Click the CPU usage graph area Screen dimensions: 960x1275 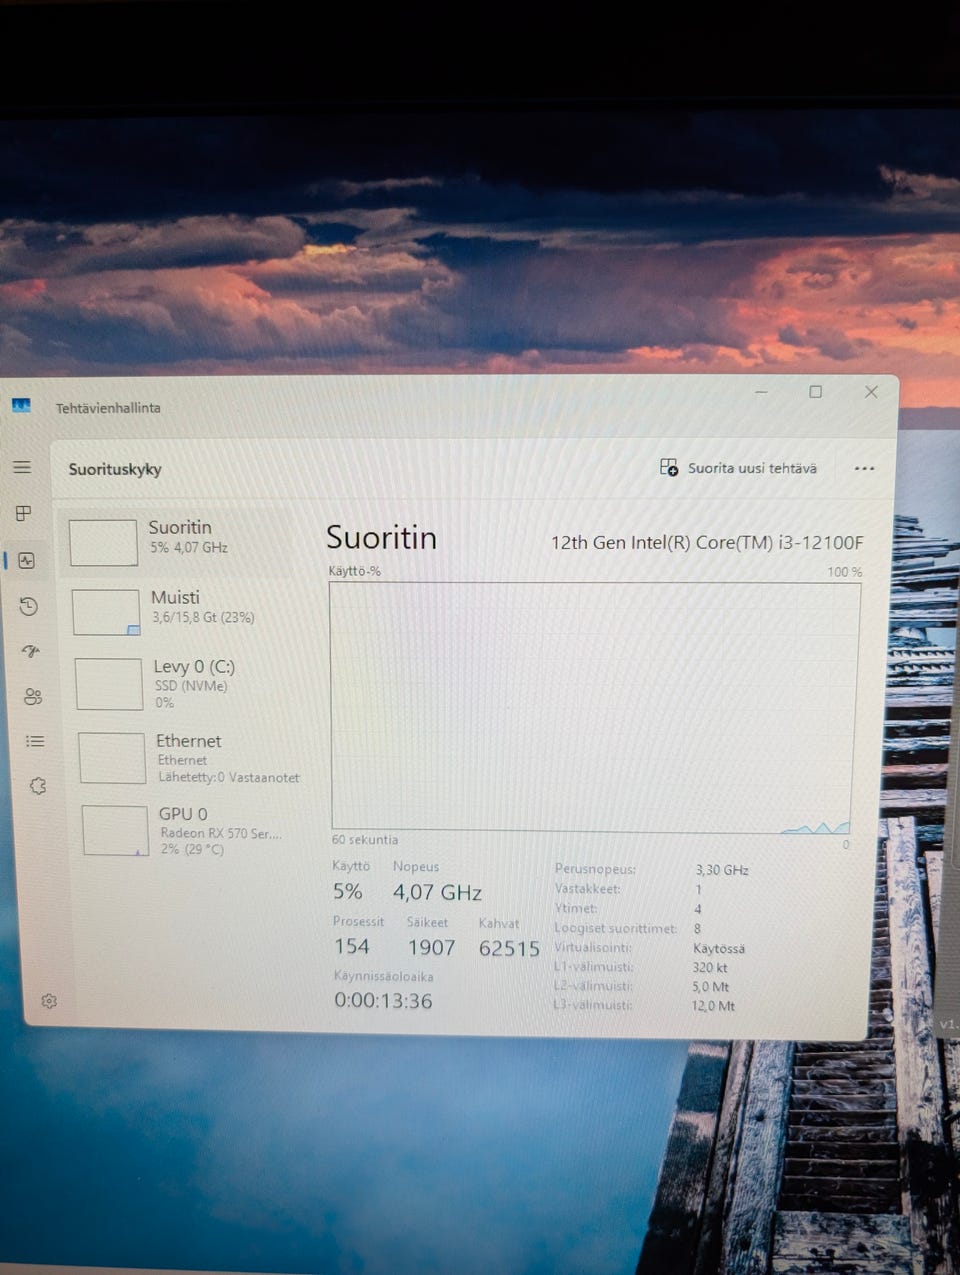tap(594, 707)
